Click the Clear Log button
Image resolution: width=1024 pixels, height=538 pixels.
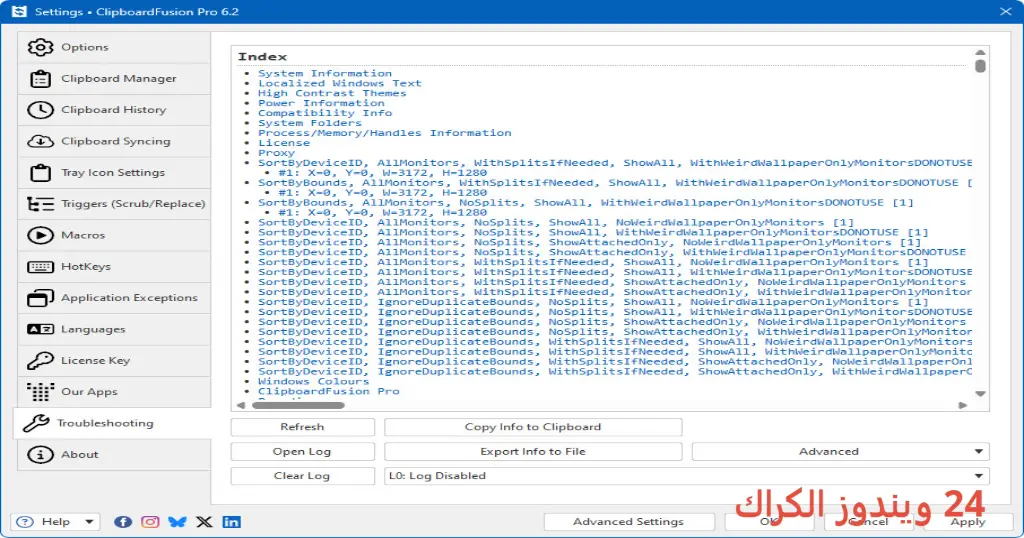point(302,476)
